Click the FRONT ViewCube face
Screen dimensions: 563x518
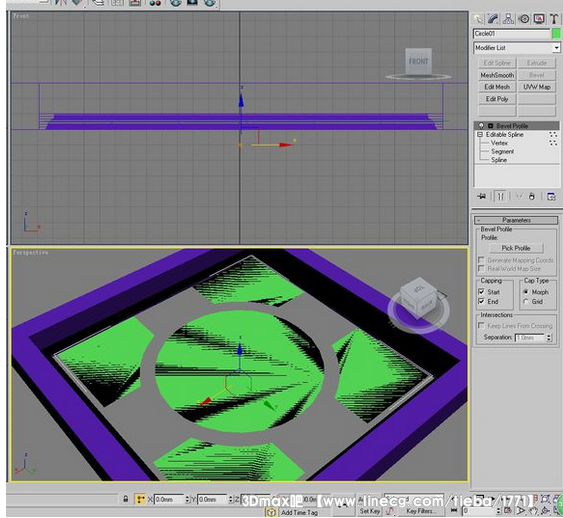tap(418, 61)
